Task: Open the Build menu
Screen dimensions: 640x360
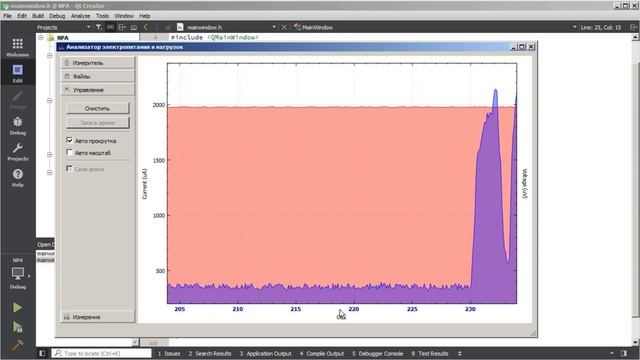Action: [x=38, y=16]
